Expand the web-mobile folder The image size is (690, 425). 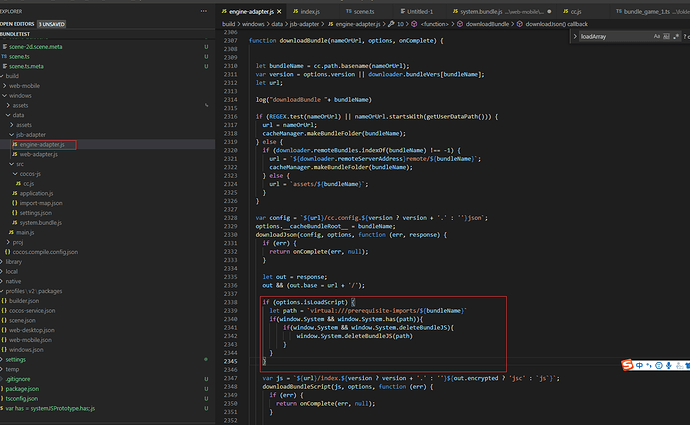point(22,86)
